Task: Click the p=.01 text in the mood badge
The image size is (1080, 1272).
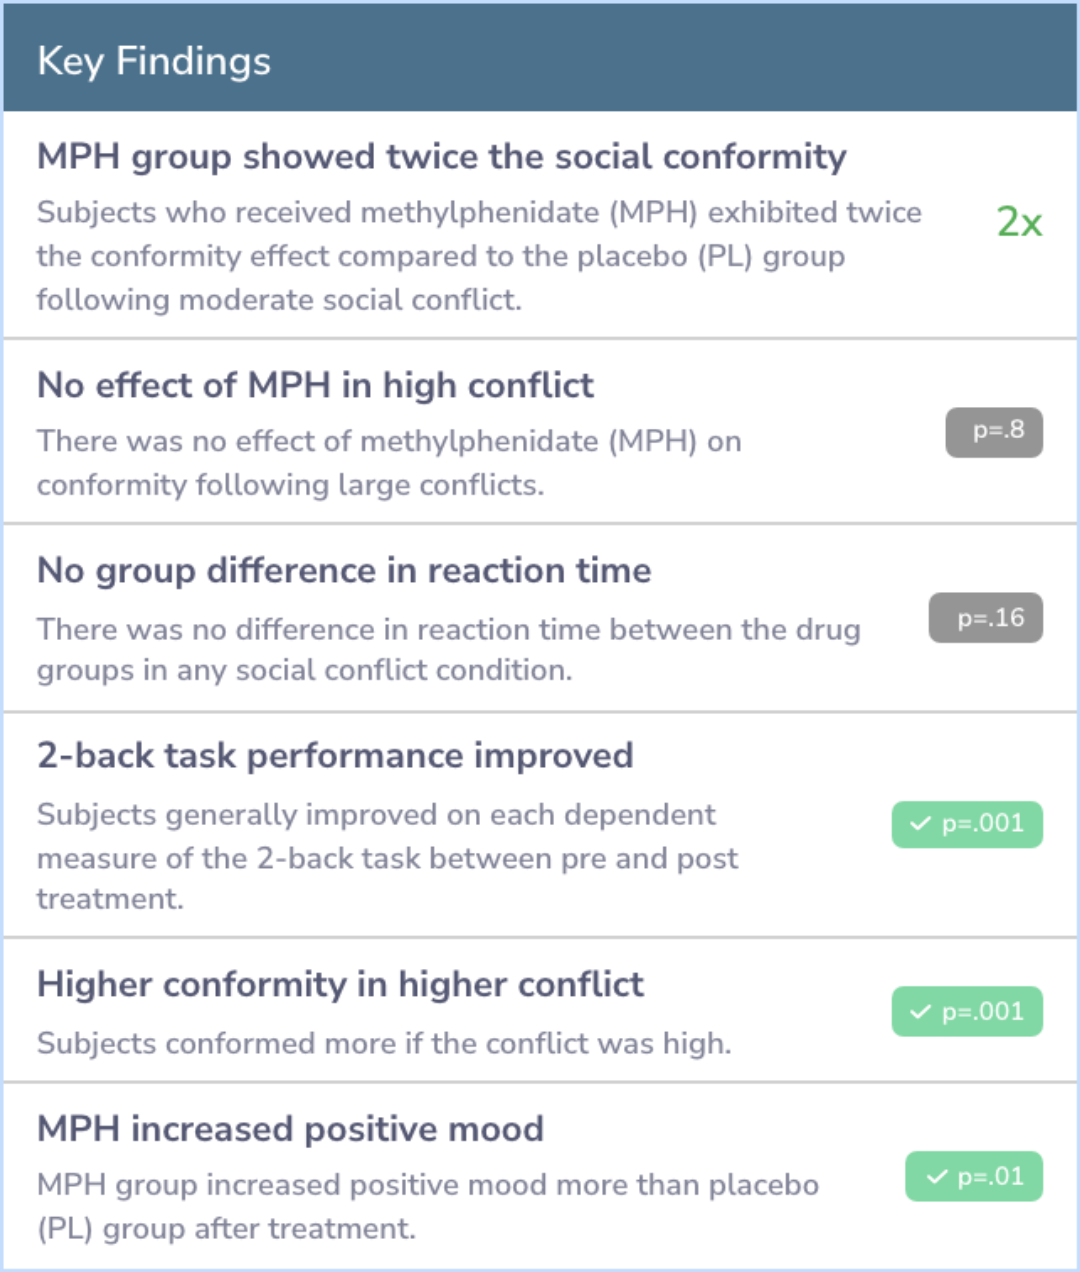Action: [990, 1177]
